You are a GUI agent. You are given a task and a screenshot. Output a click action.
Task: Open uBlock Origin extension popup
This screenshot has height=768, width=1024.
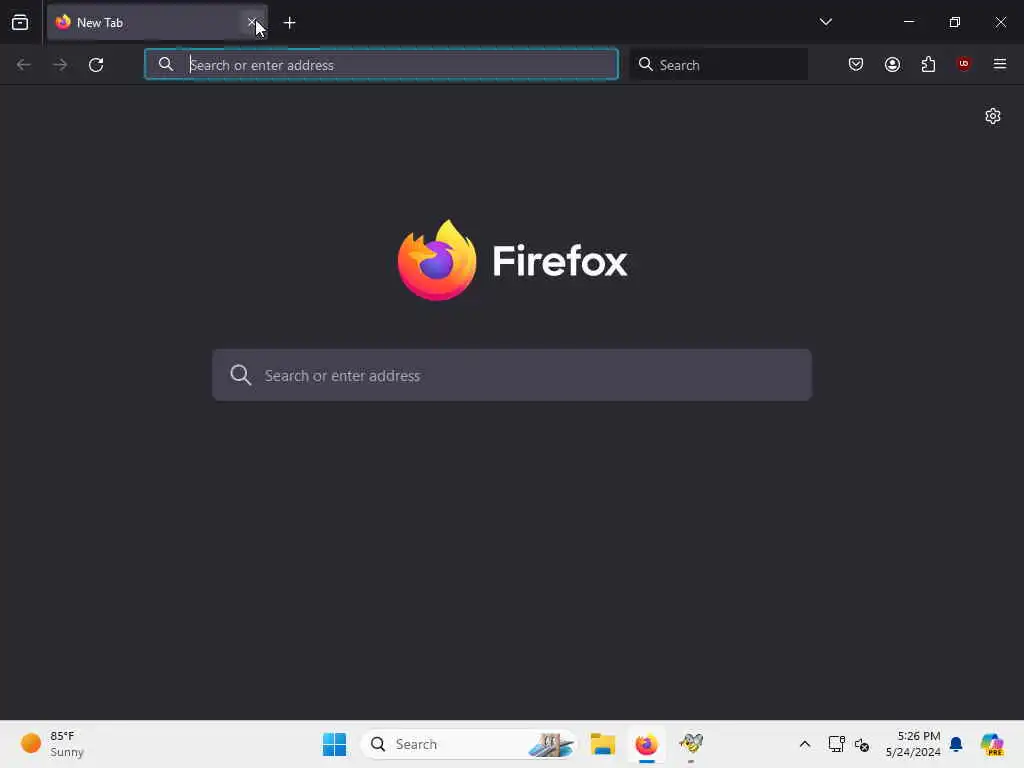click(963, 64)
